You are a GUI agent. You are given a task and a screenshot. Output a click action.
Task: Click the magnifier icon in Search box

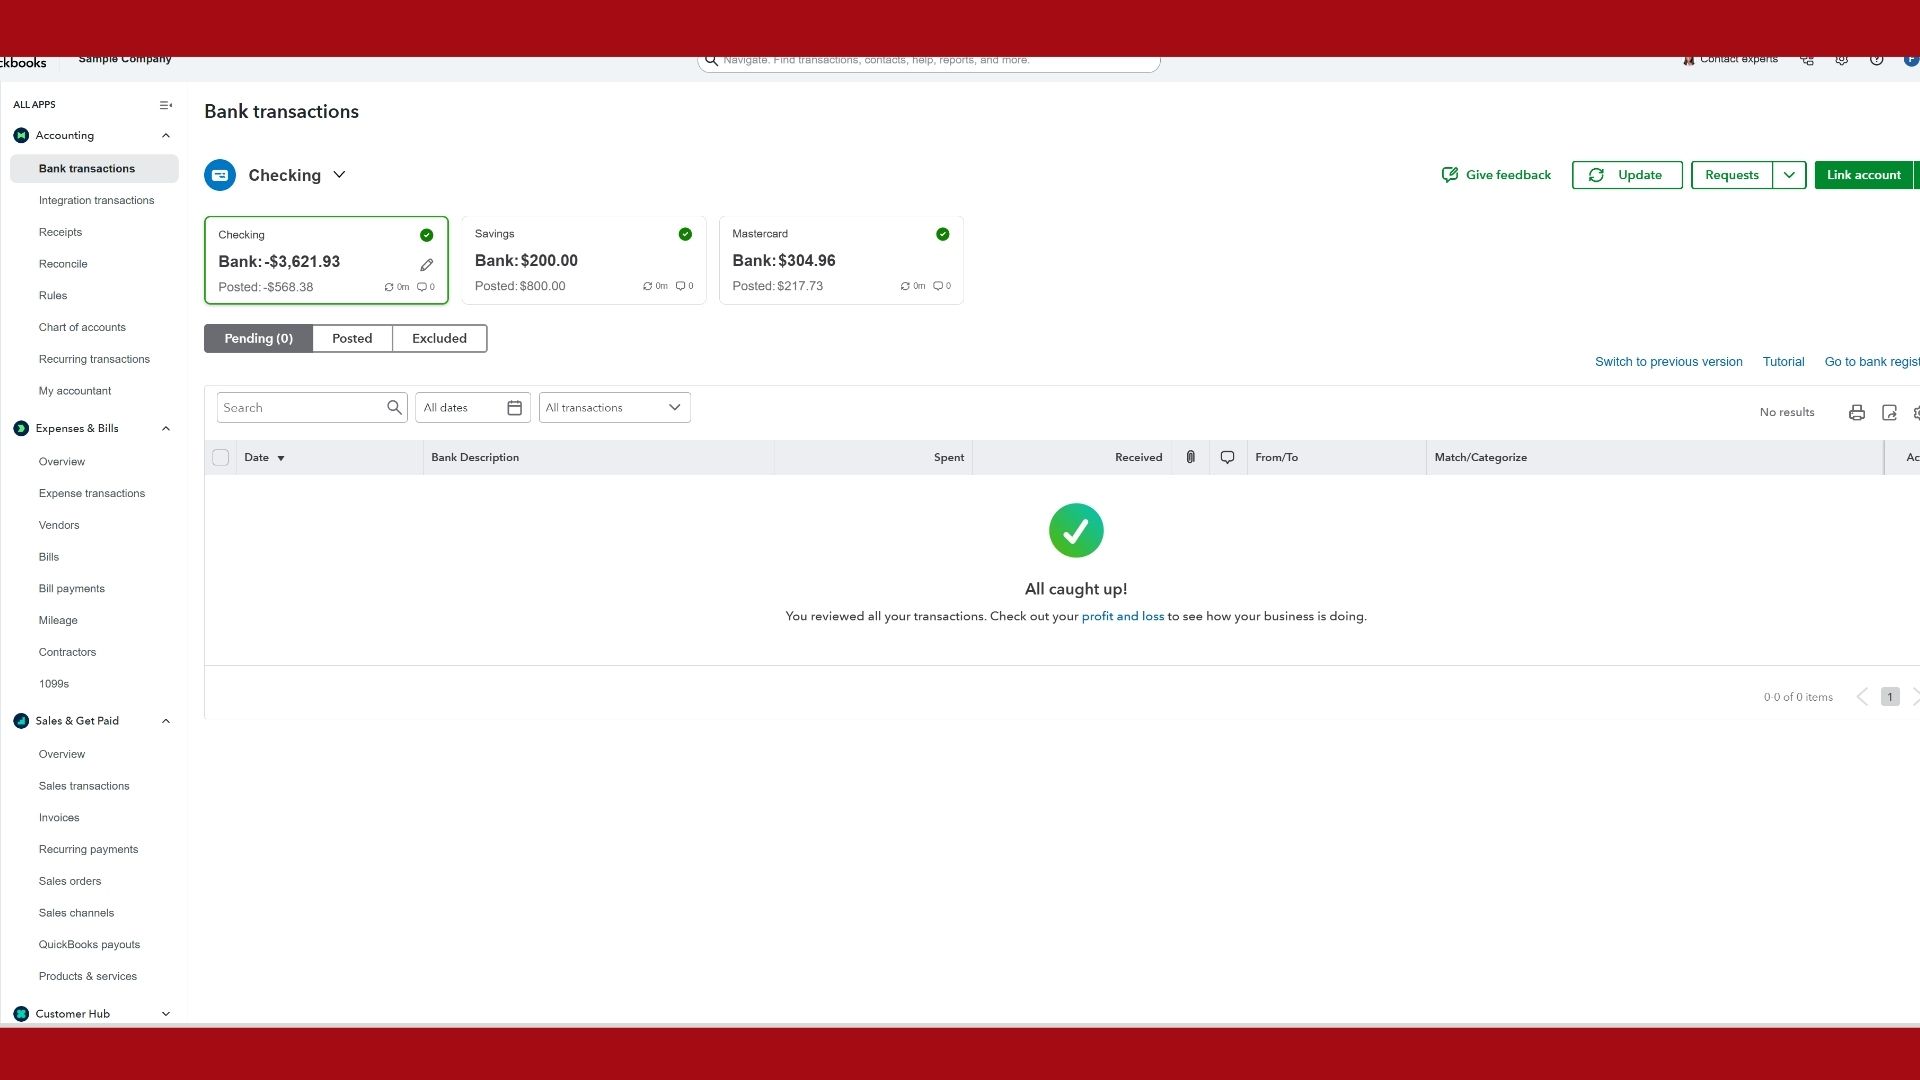point(394,408)
